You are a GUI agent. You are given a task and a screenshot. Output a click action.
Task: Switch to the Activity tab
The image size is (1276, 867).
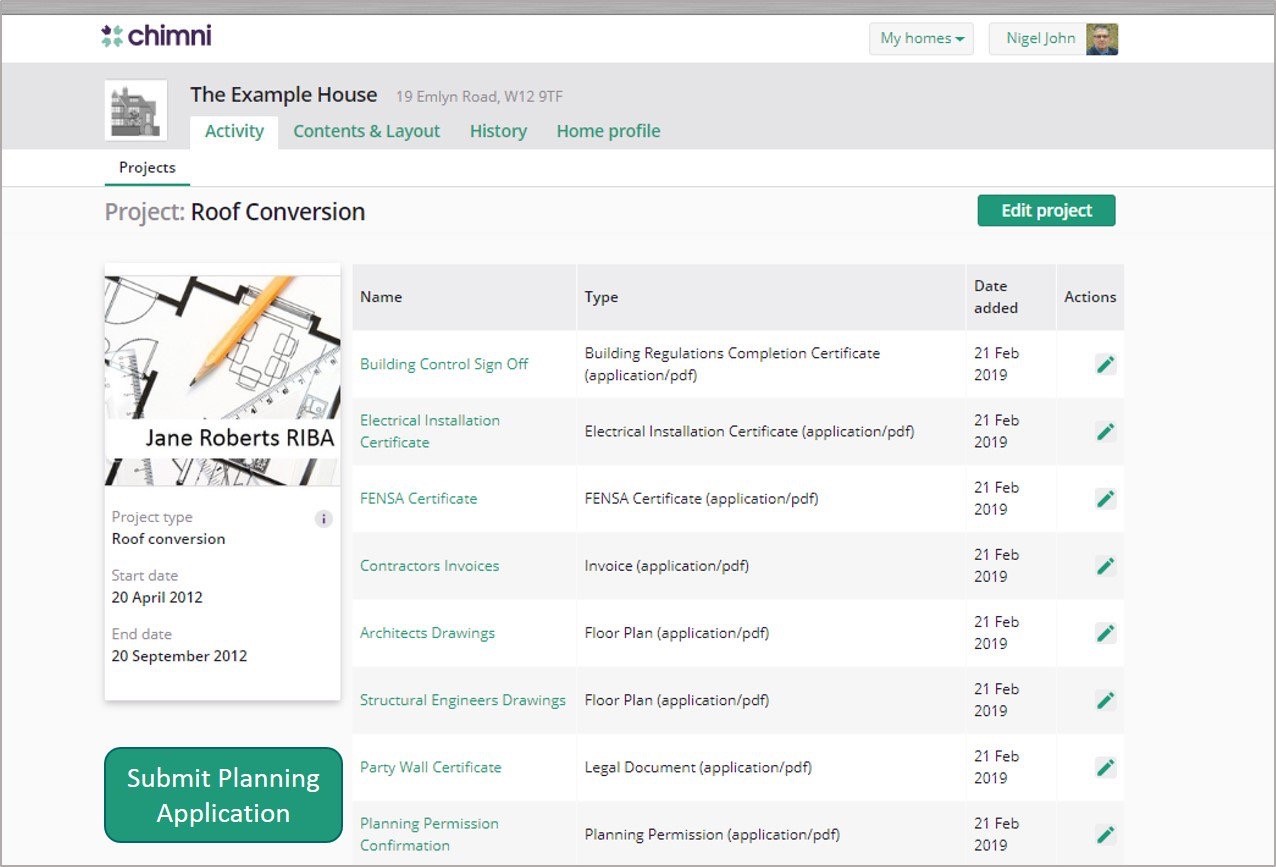pos(234,132)
